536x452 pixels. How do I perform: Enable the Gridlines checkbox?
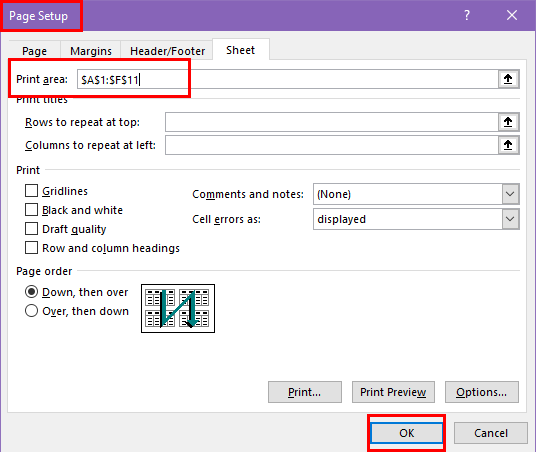[31, 191]
